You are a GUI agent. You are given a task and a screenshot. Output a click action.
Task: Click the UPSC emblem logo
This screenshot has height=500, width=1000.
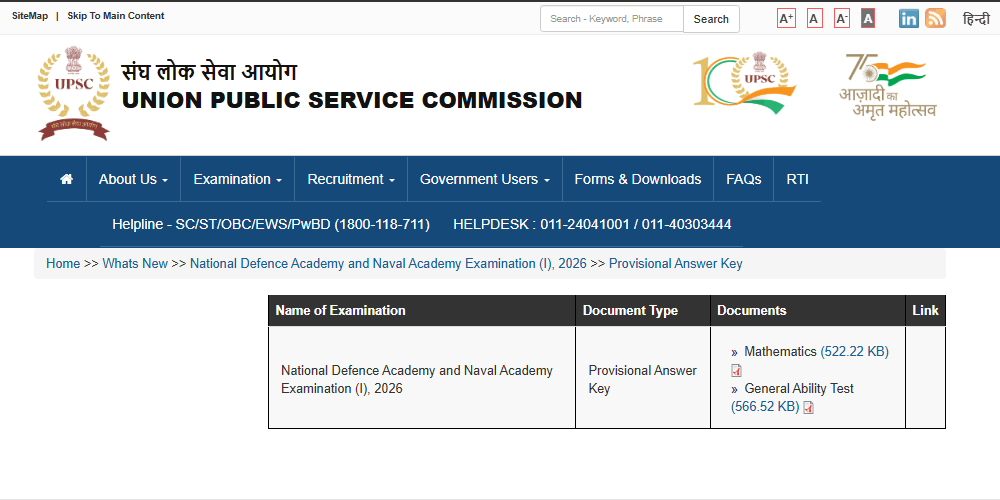pyautogui.click(x=73, y=93)
